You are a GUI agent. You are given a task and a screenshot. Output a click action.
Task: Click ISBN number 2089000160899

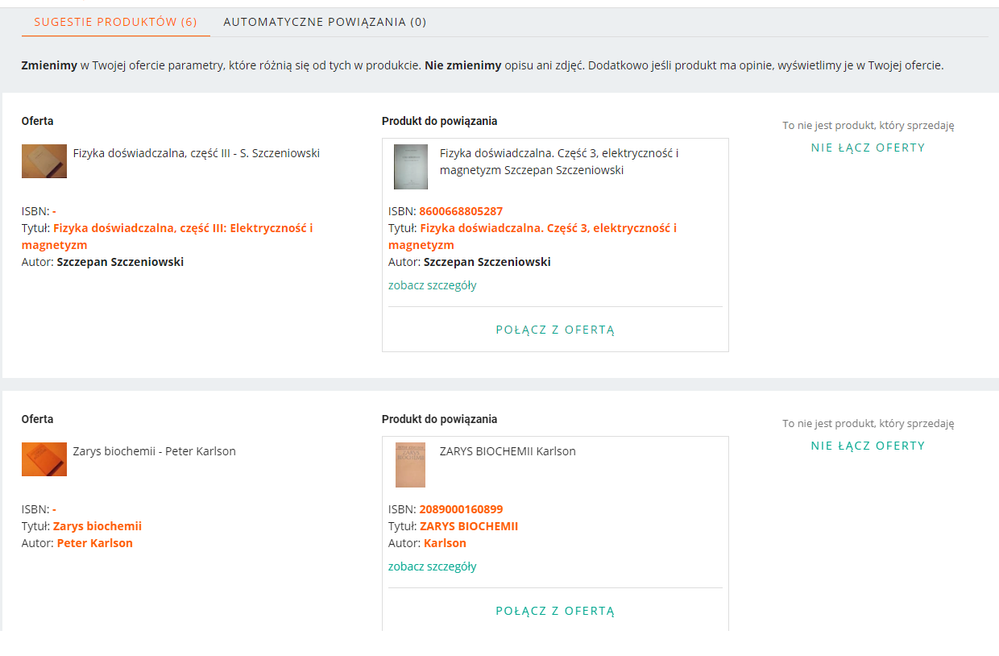(x=461, y=509)
